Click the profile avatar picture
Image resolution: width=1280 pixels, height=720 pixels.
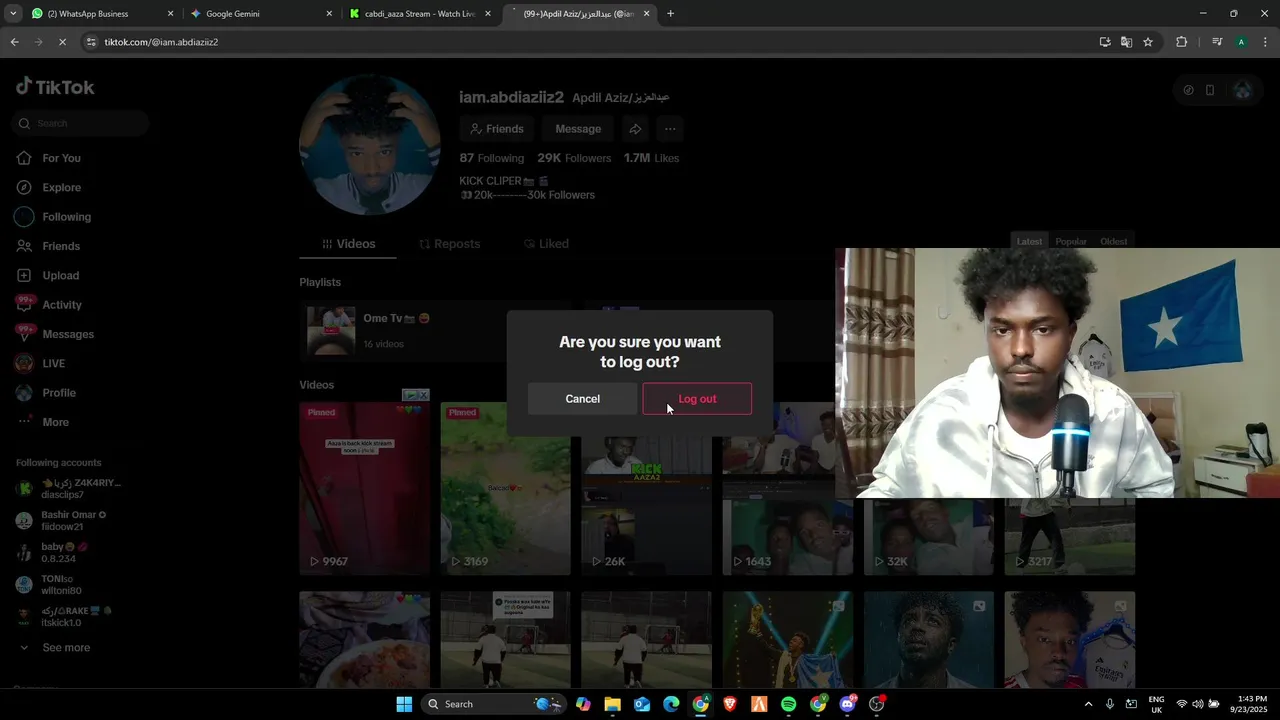tap(370, 144)
